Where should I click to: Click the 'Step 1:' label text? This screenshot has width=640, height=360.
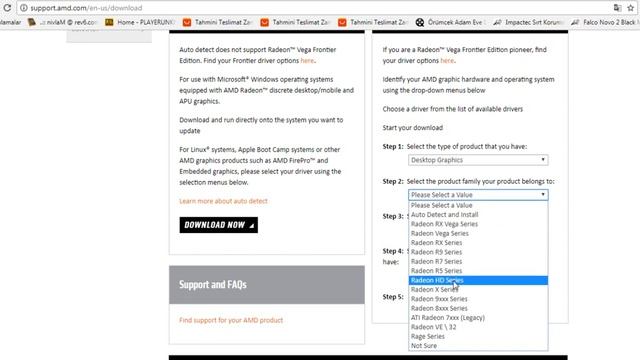pos(393,147)
